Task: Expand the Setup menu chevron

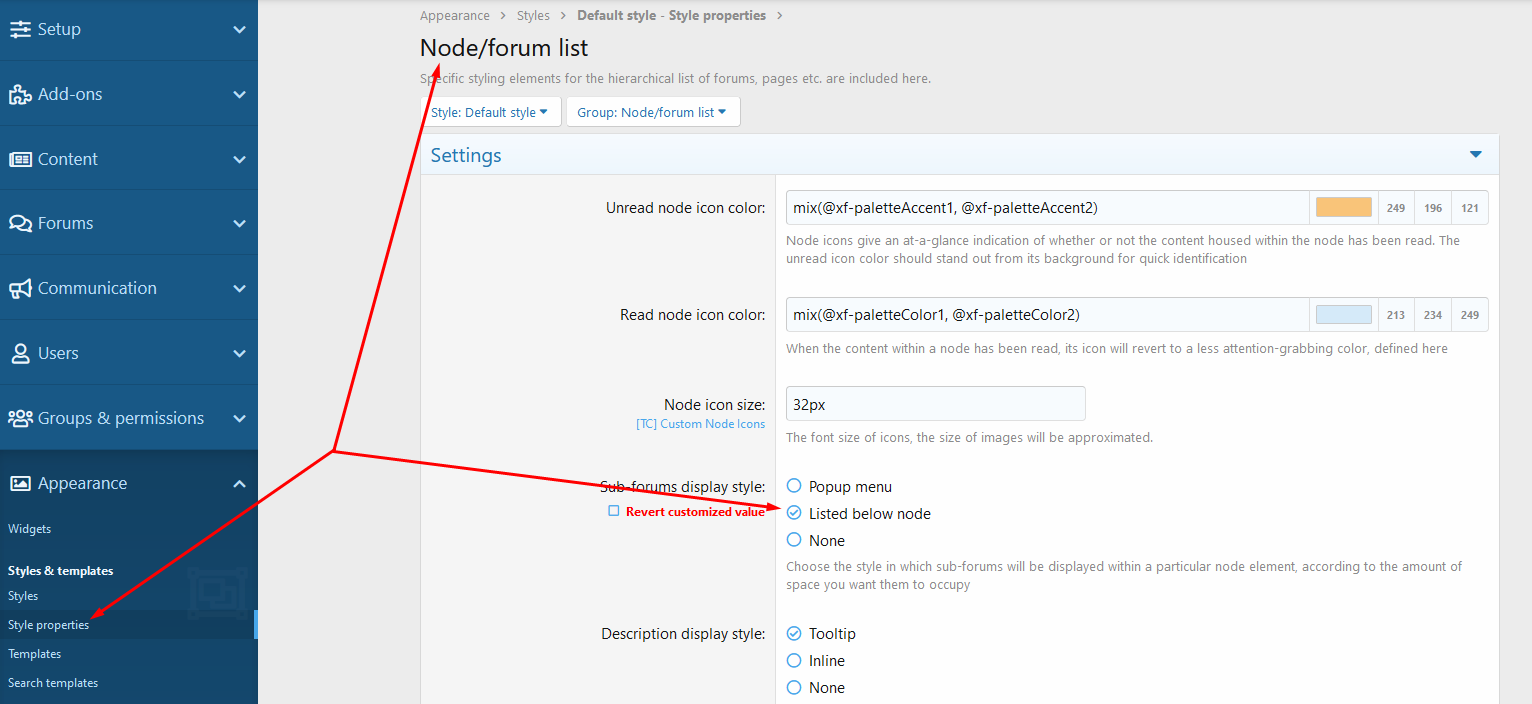Action: (239, 30)
